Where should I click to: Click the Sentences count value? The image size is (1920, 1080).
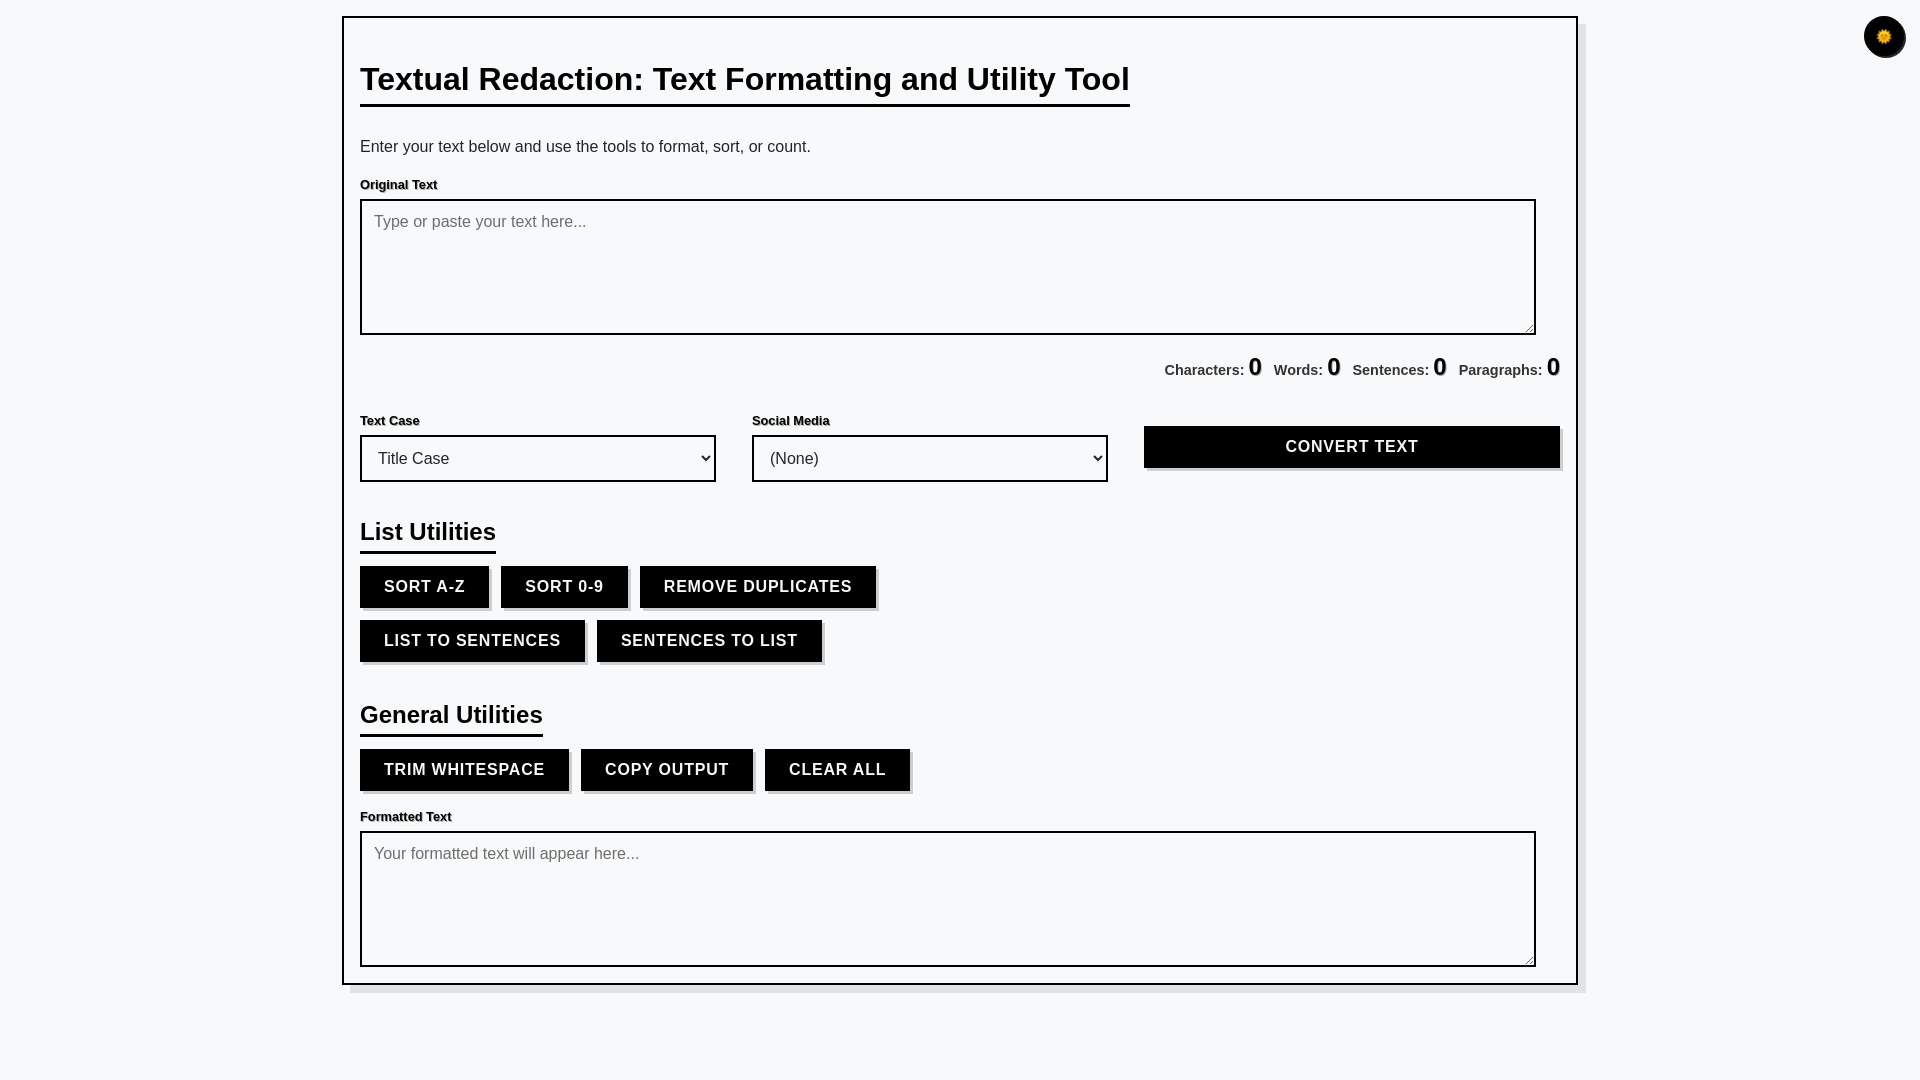click(x=1439, y=367)
